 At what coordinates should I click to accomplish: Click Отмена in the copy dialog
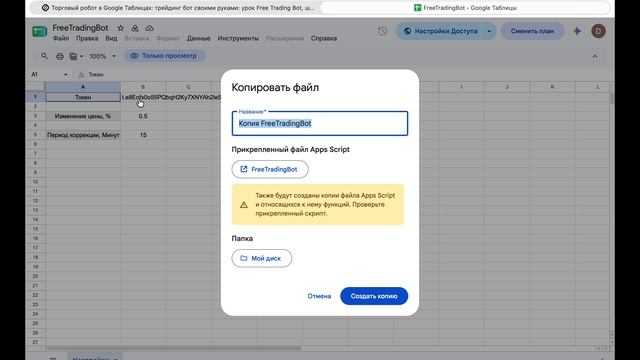tap(319, 296)
